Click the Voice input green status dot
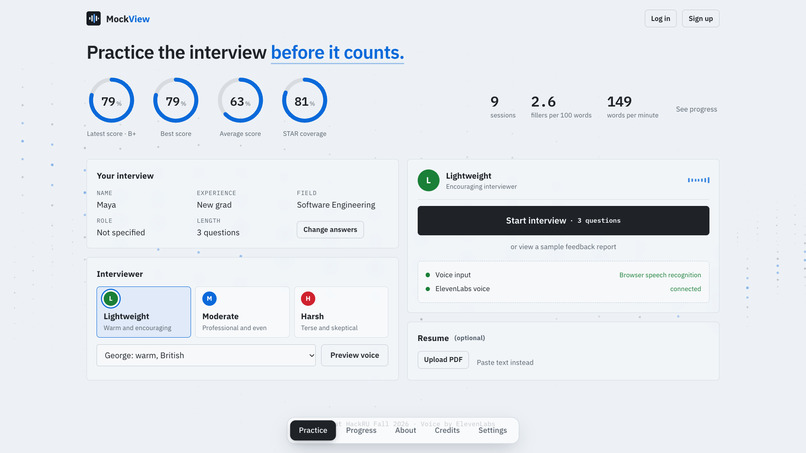The width and height of the screenshot is (806, 453). pyautogui.click(x=428, y=275)
